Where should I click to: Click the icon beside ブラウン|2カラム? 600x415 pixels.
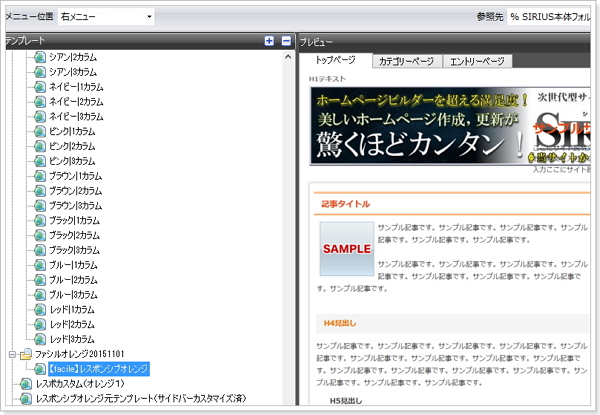point(40,190)
